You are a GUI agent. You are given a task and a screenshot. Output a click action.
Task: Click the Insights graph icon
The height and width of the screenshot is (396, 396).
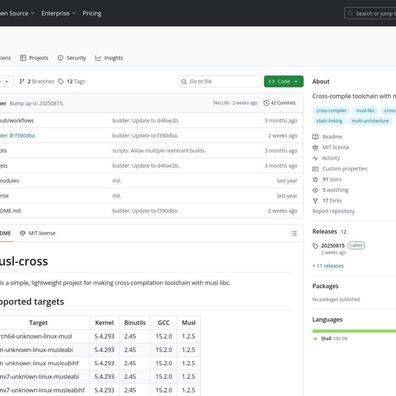[x=98, y=58]
